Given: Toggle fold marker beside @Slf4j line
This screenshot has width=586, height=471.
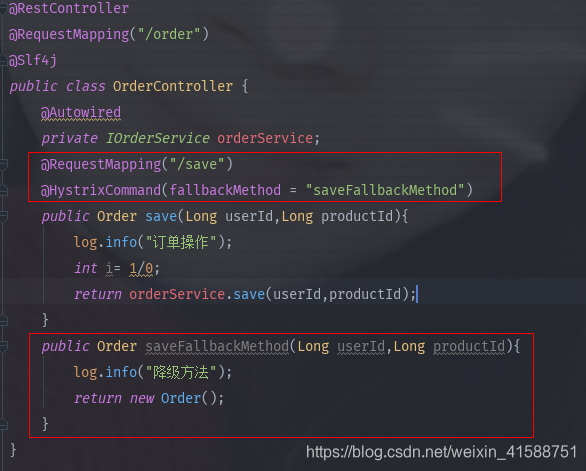Looking at the screenshot, I should 3,60.
